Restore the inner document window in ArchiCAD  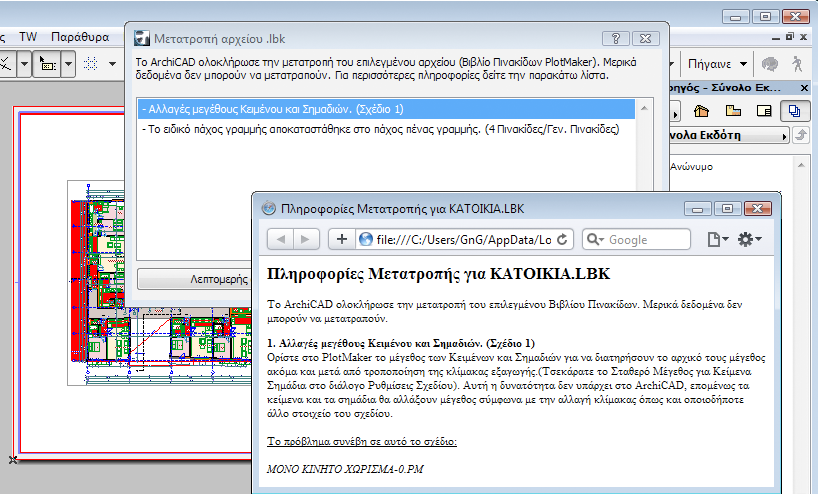(790, 37)
